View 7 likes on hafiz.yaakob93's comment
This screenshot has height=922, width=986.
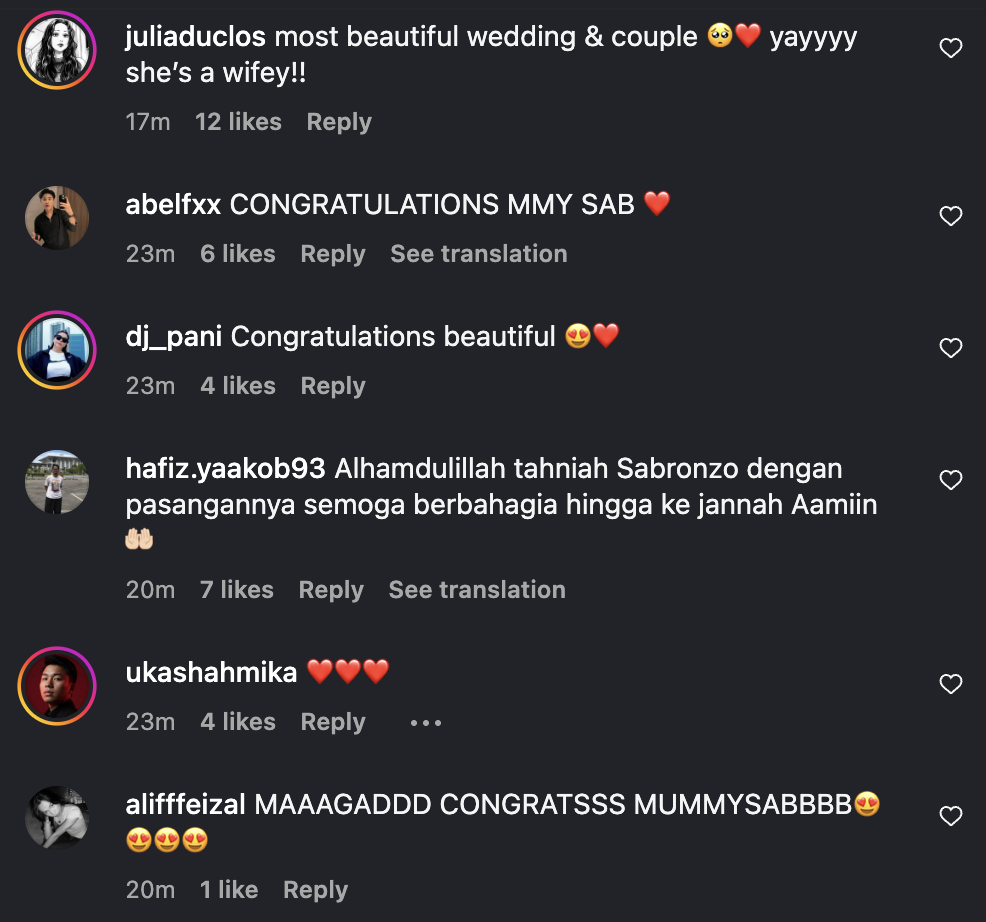[x=236, y=589]
